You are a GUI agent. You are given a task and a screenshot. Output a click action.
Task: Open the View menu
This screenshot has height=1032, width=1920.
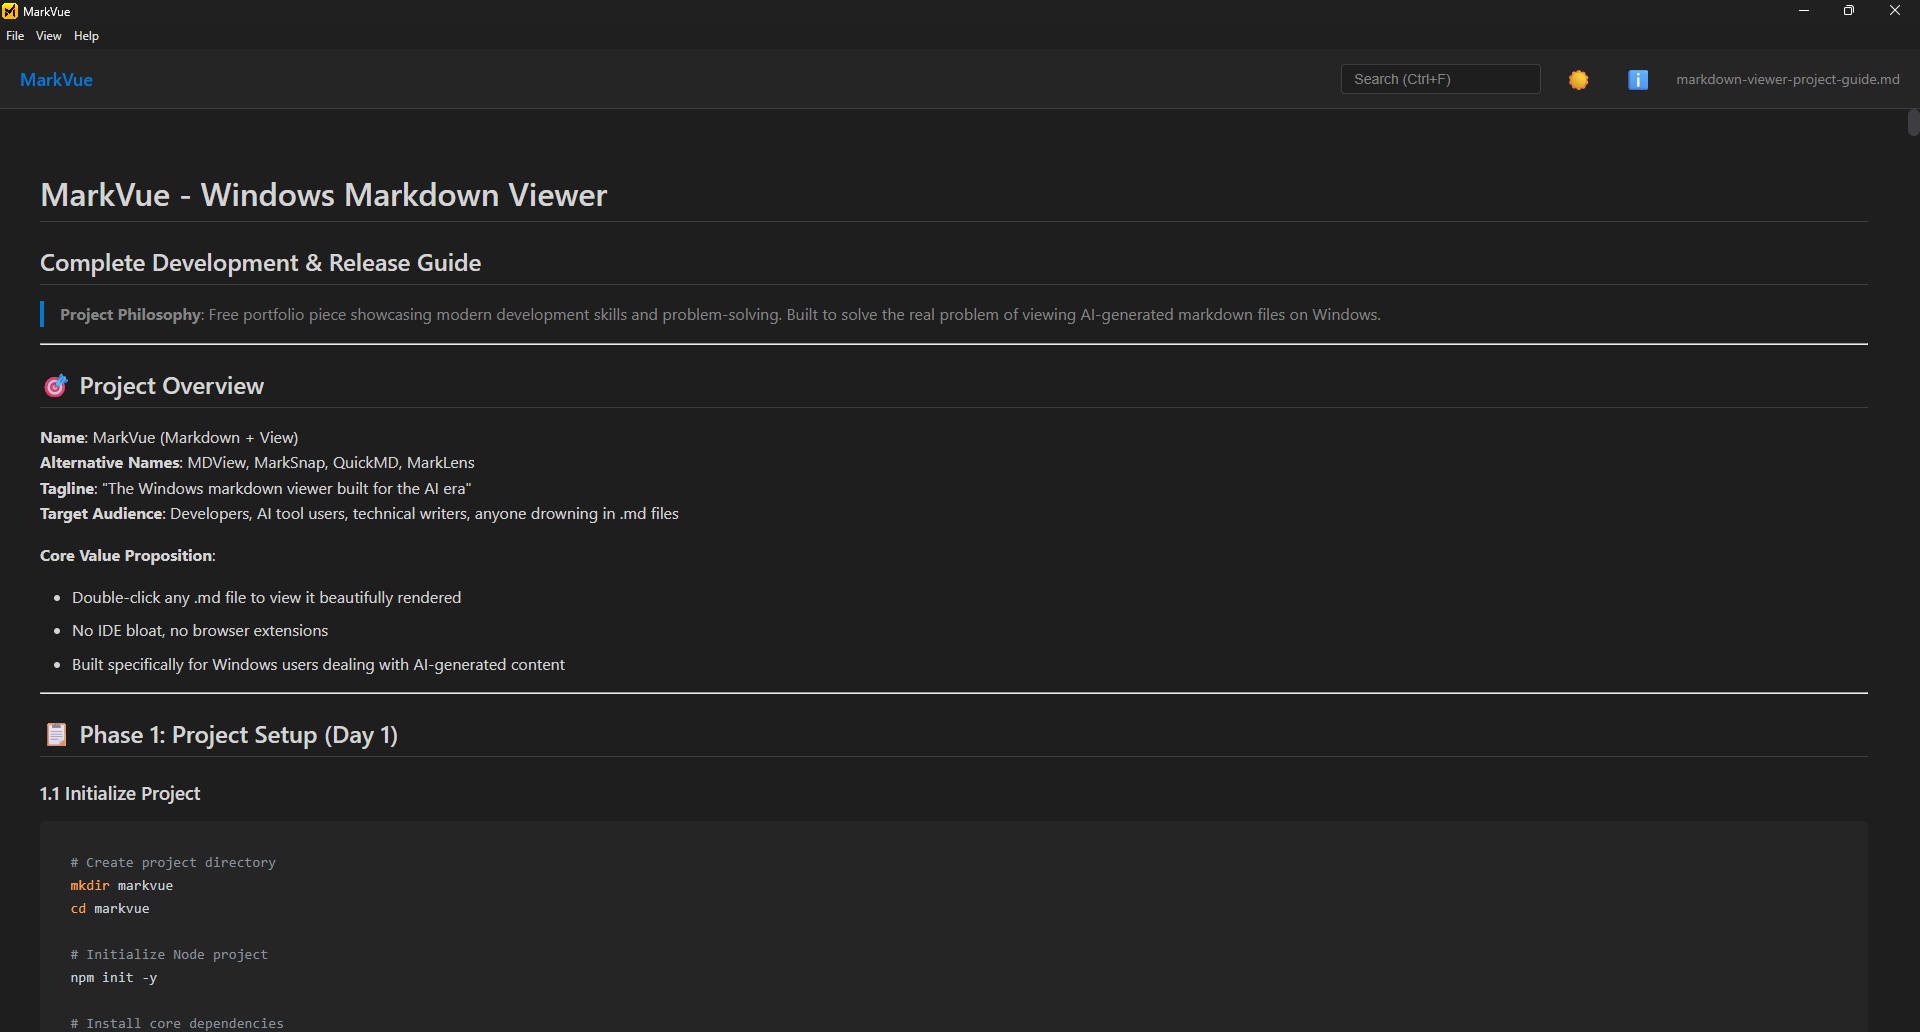[x=48, y=36]
